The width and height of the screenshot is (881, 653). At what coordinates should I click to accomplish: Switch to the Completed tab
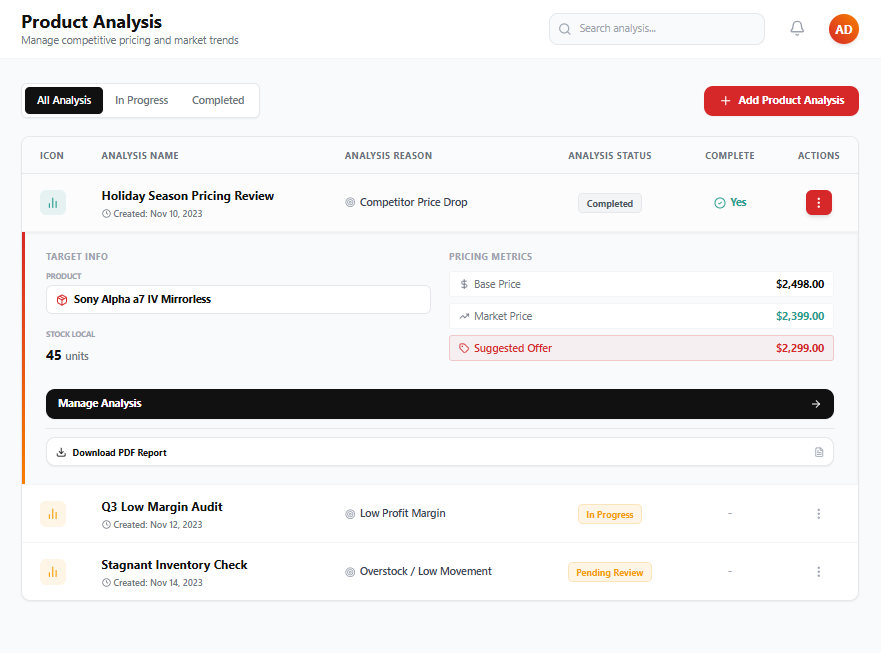coord(218,101)
